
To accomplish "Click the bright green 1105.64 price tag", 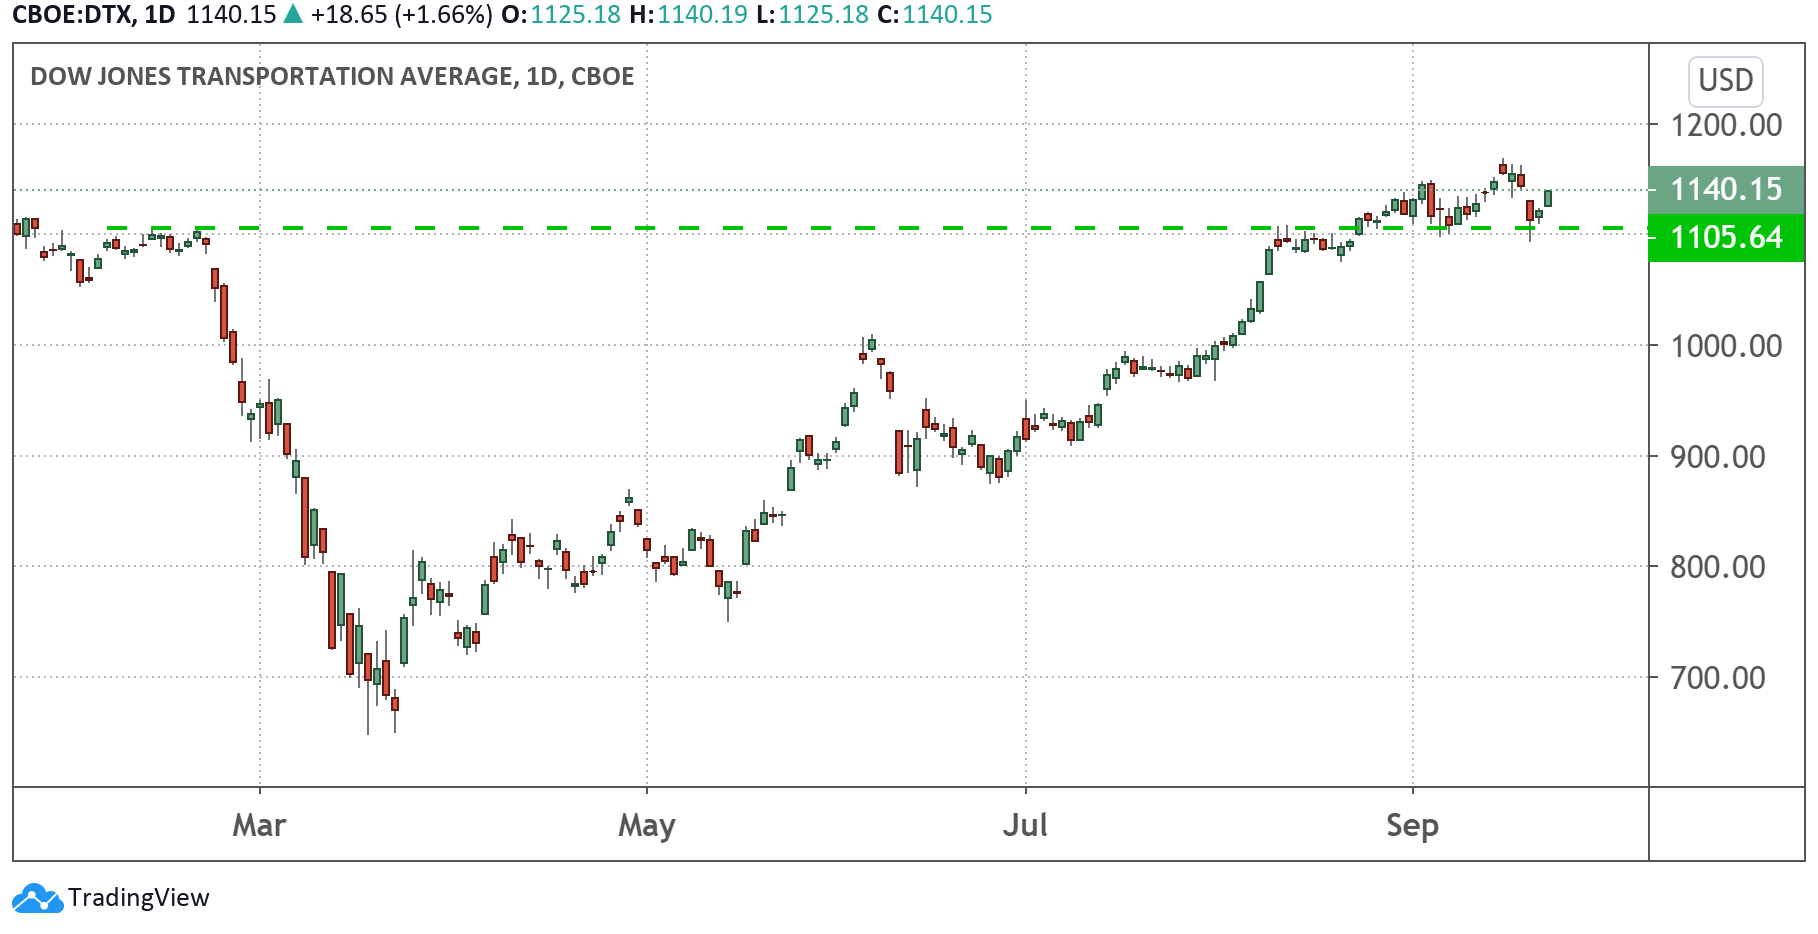I will click(1726, 237).
